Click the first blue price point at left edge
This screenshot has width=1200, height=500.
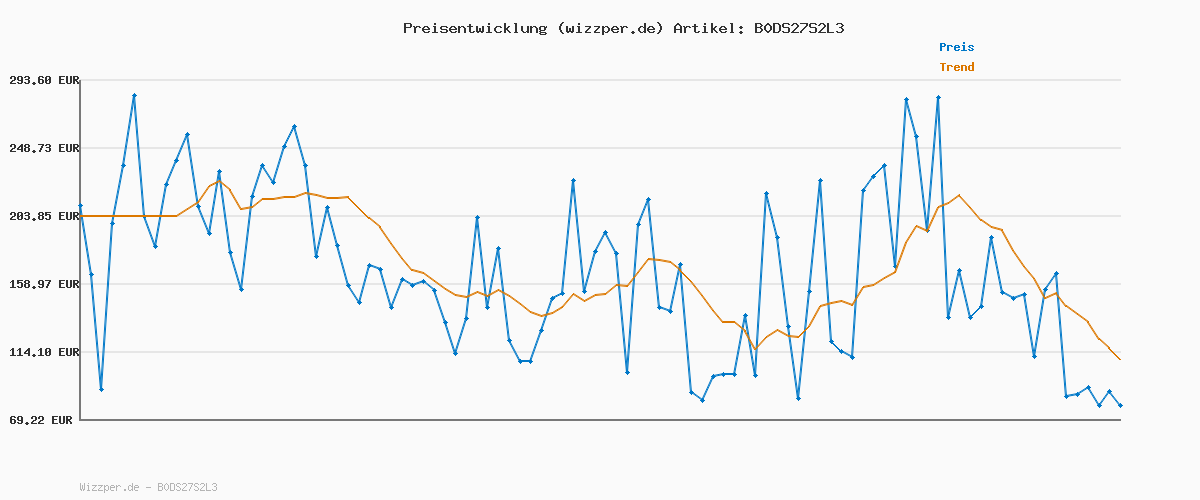pos(81,206)
